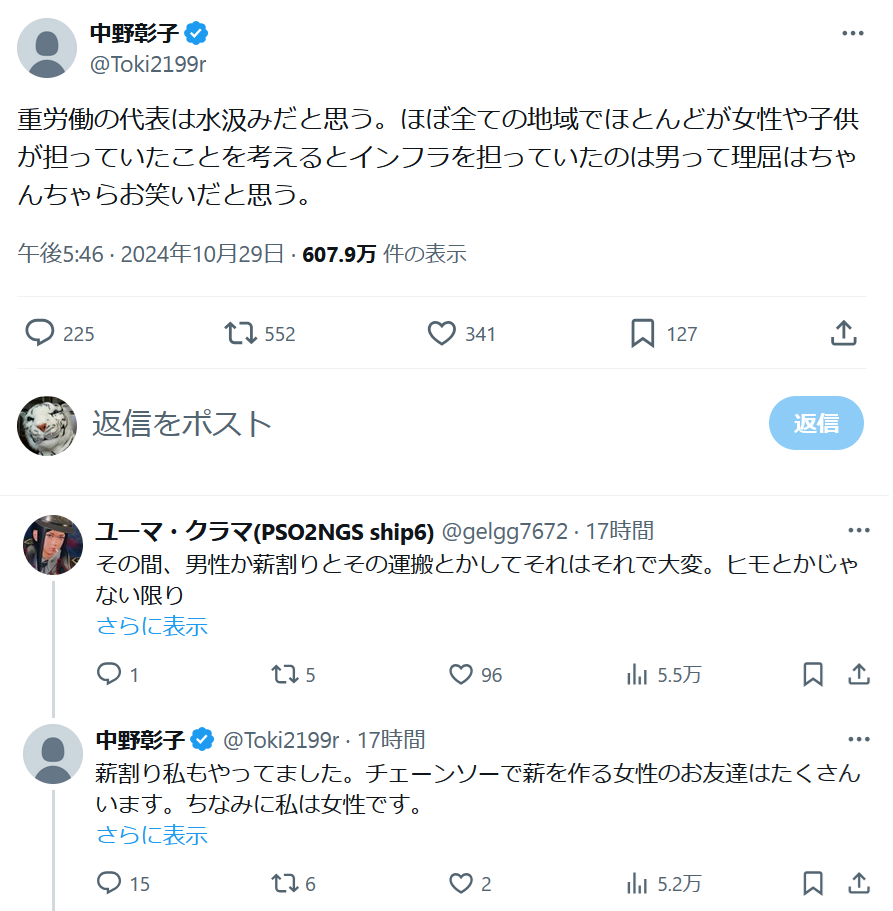View analytics for the 5.5万 views reply
Image resolution: width=893 pixels, height=911 pixels.
coord(637,675)
